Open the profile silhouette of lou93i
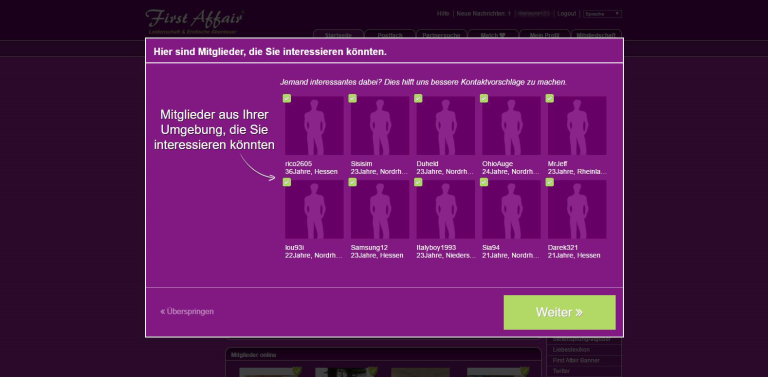Screen dimensions: 768x377 click(314, 210)
